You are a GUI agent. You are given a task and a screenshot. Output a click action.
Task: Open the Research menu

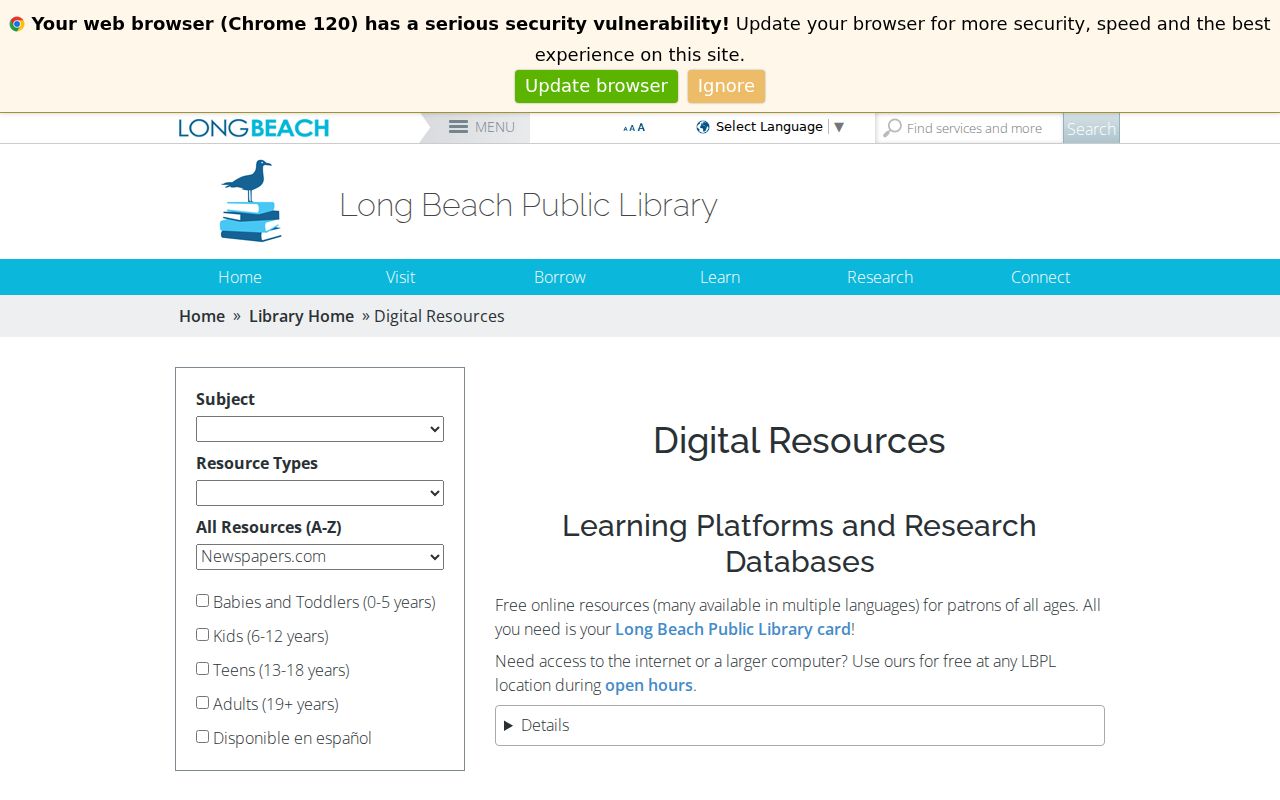880,277
